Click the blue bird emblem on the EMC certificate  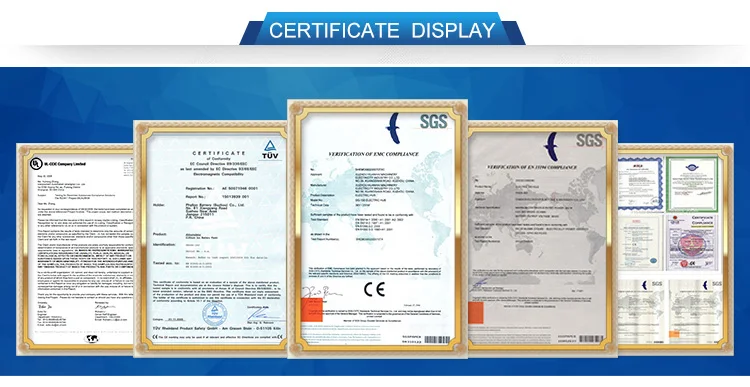click(x=393, y=128)
